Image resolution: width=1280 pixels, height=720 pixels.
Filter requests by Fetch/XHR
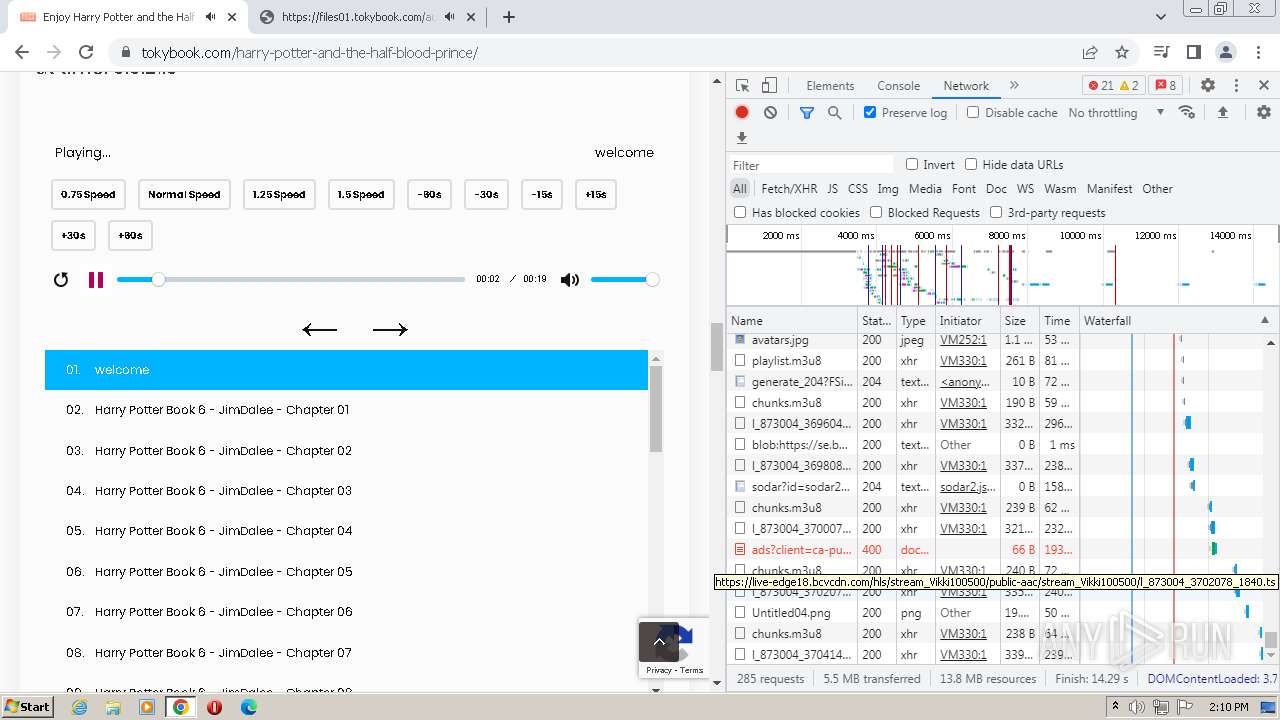pyautogui.click(x=789, y=189)
